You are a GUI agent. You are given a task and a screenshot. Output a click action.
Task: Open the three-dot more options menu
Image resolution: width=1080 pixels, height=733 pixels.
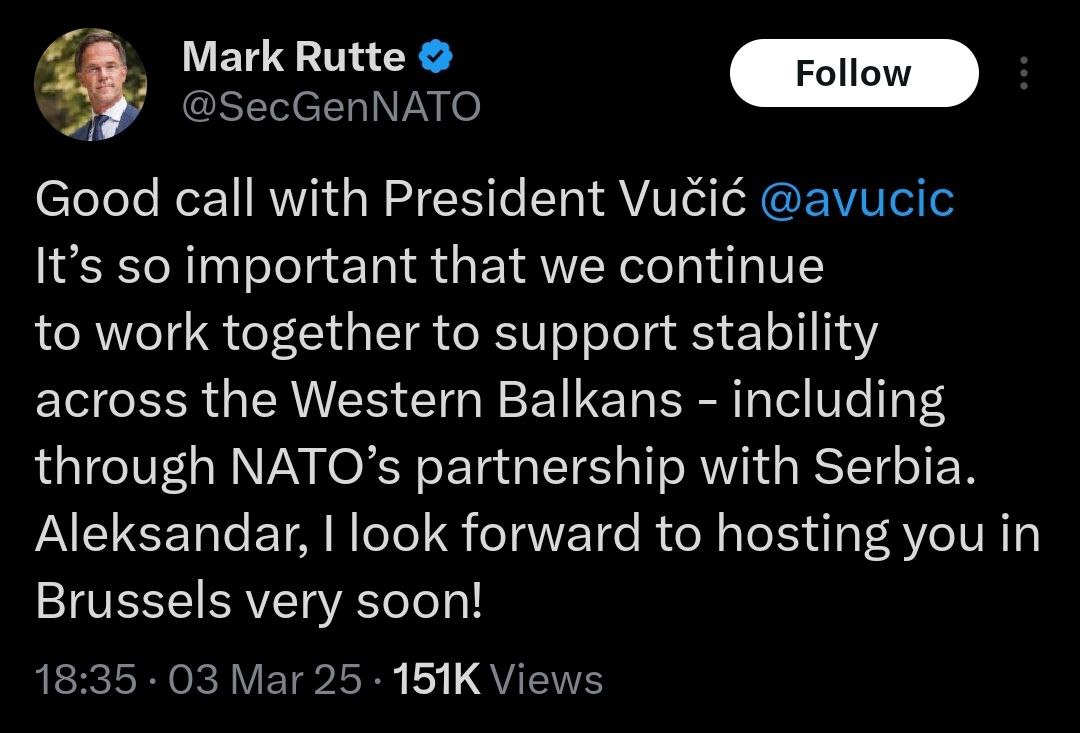coord(1023,73)
